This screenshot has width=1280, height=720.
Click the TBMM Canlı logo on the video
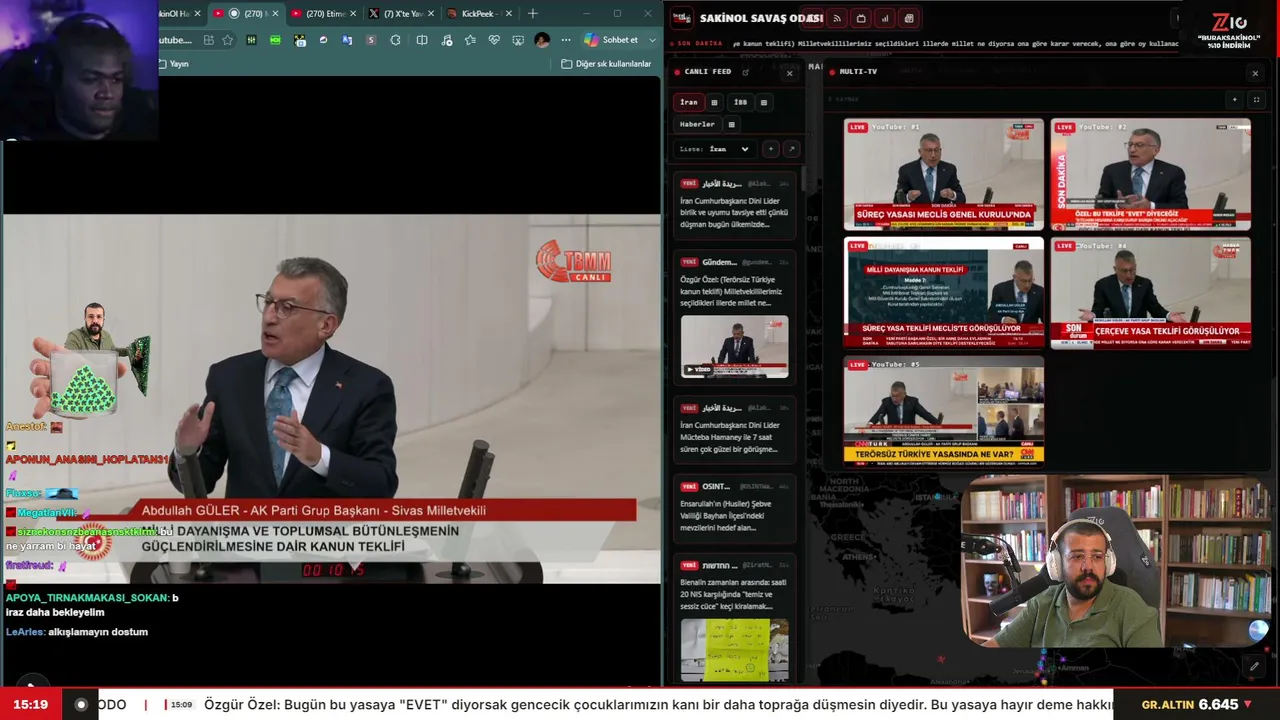click(x=573, y=261)
